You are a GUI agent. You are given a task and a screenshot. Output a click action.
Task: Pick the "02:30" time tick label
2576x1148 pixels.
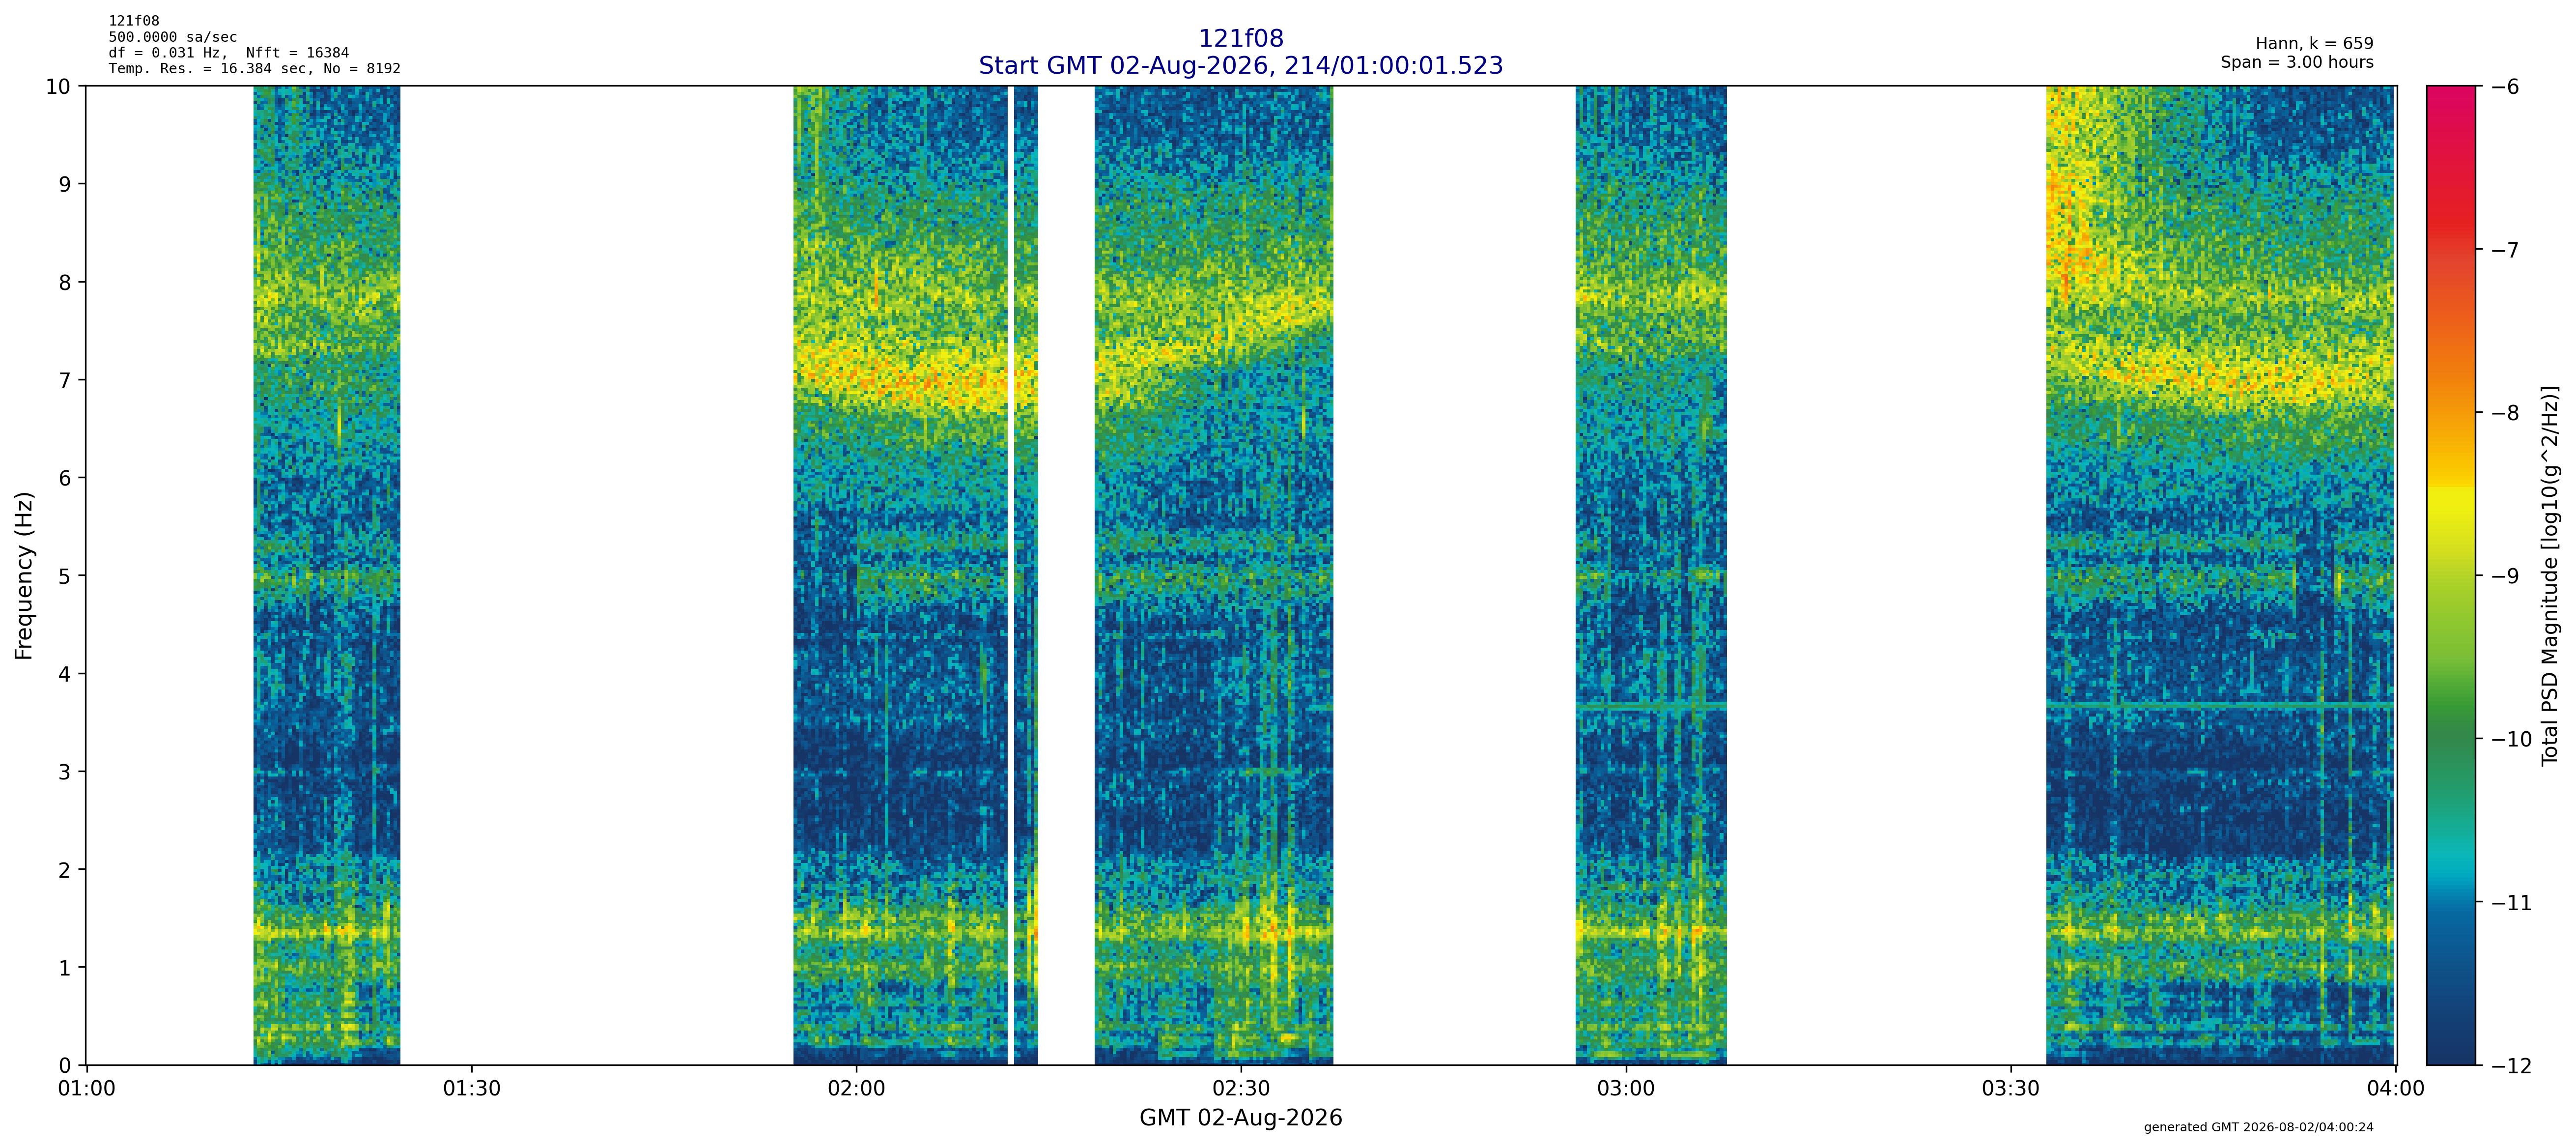point(1241,1088)
